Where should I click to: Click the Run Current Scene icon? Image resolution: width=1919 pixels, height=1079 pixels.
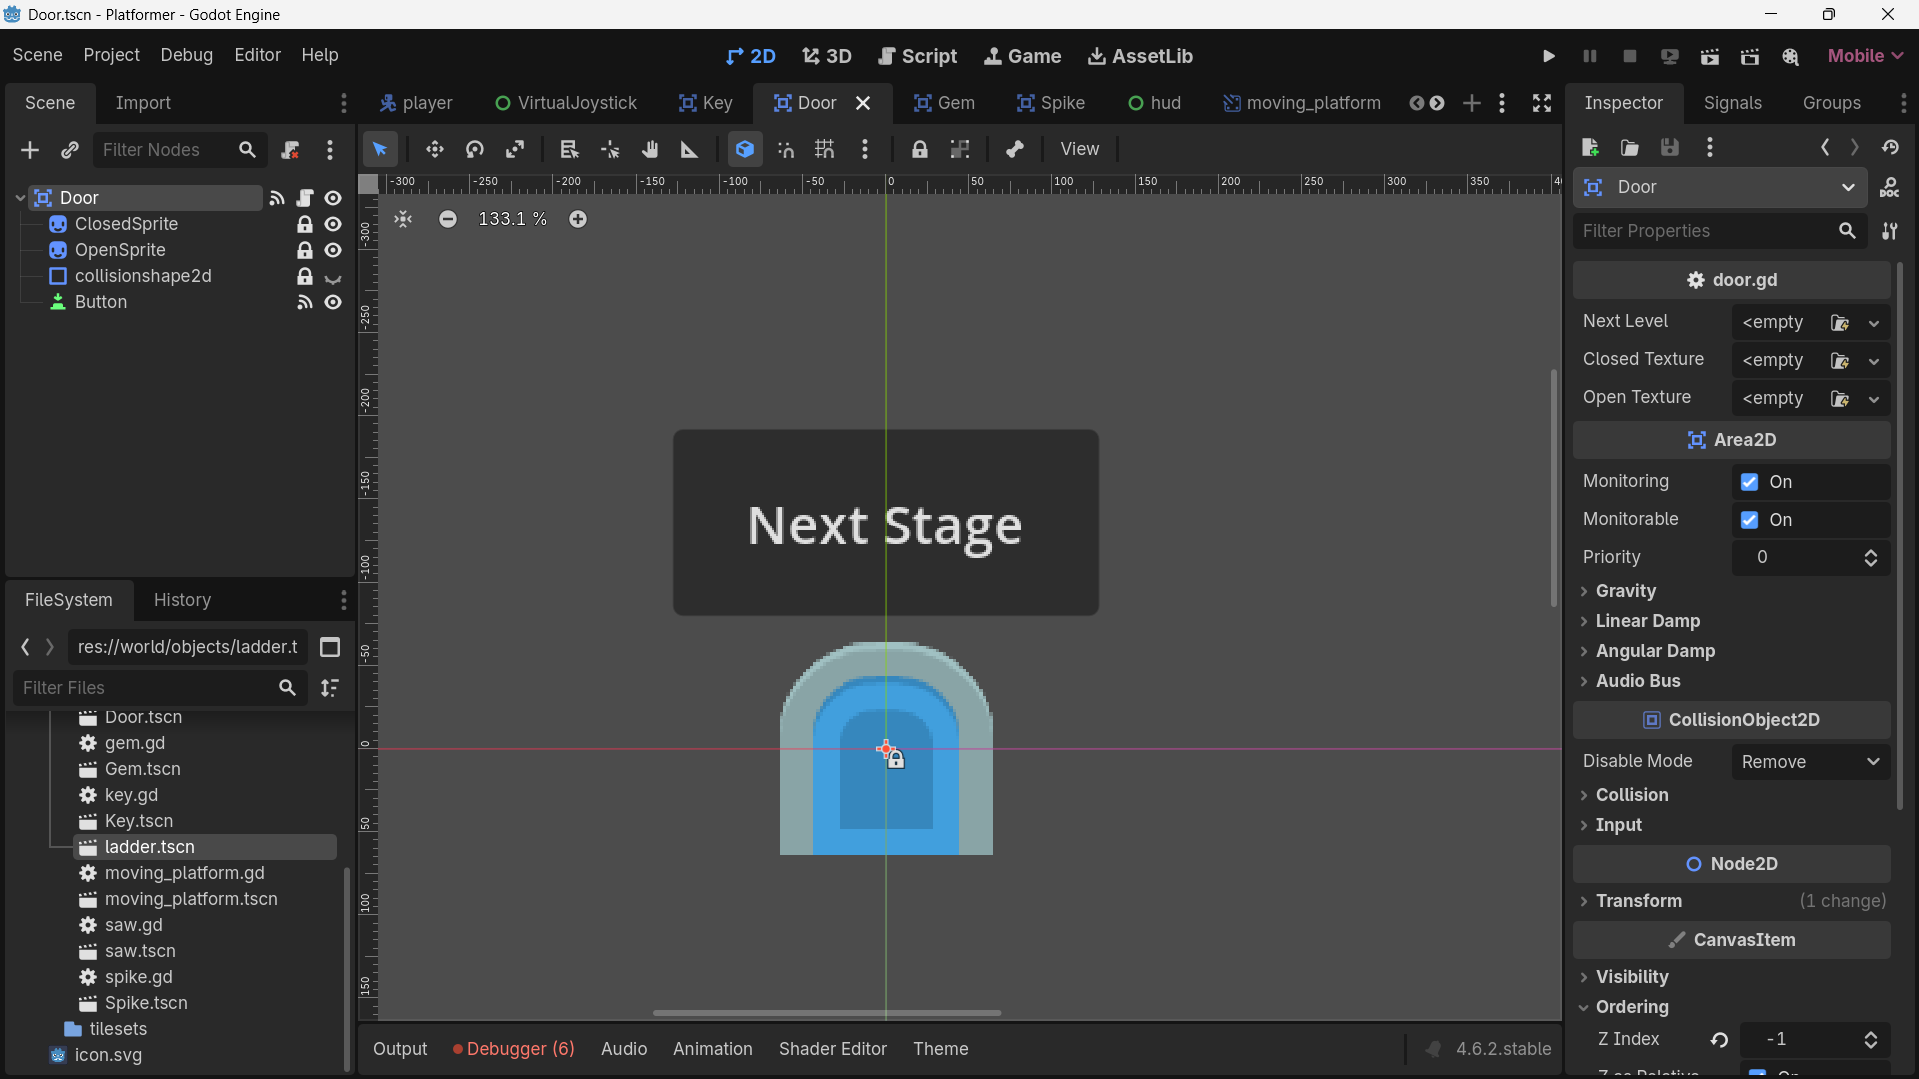click(x=1709, y=56)
